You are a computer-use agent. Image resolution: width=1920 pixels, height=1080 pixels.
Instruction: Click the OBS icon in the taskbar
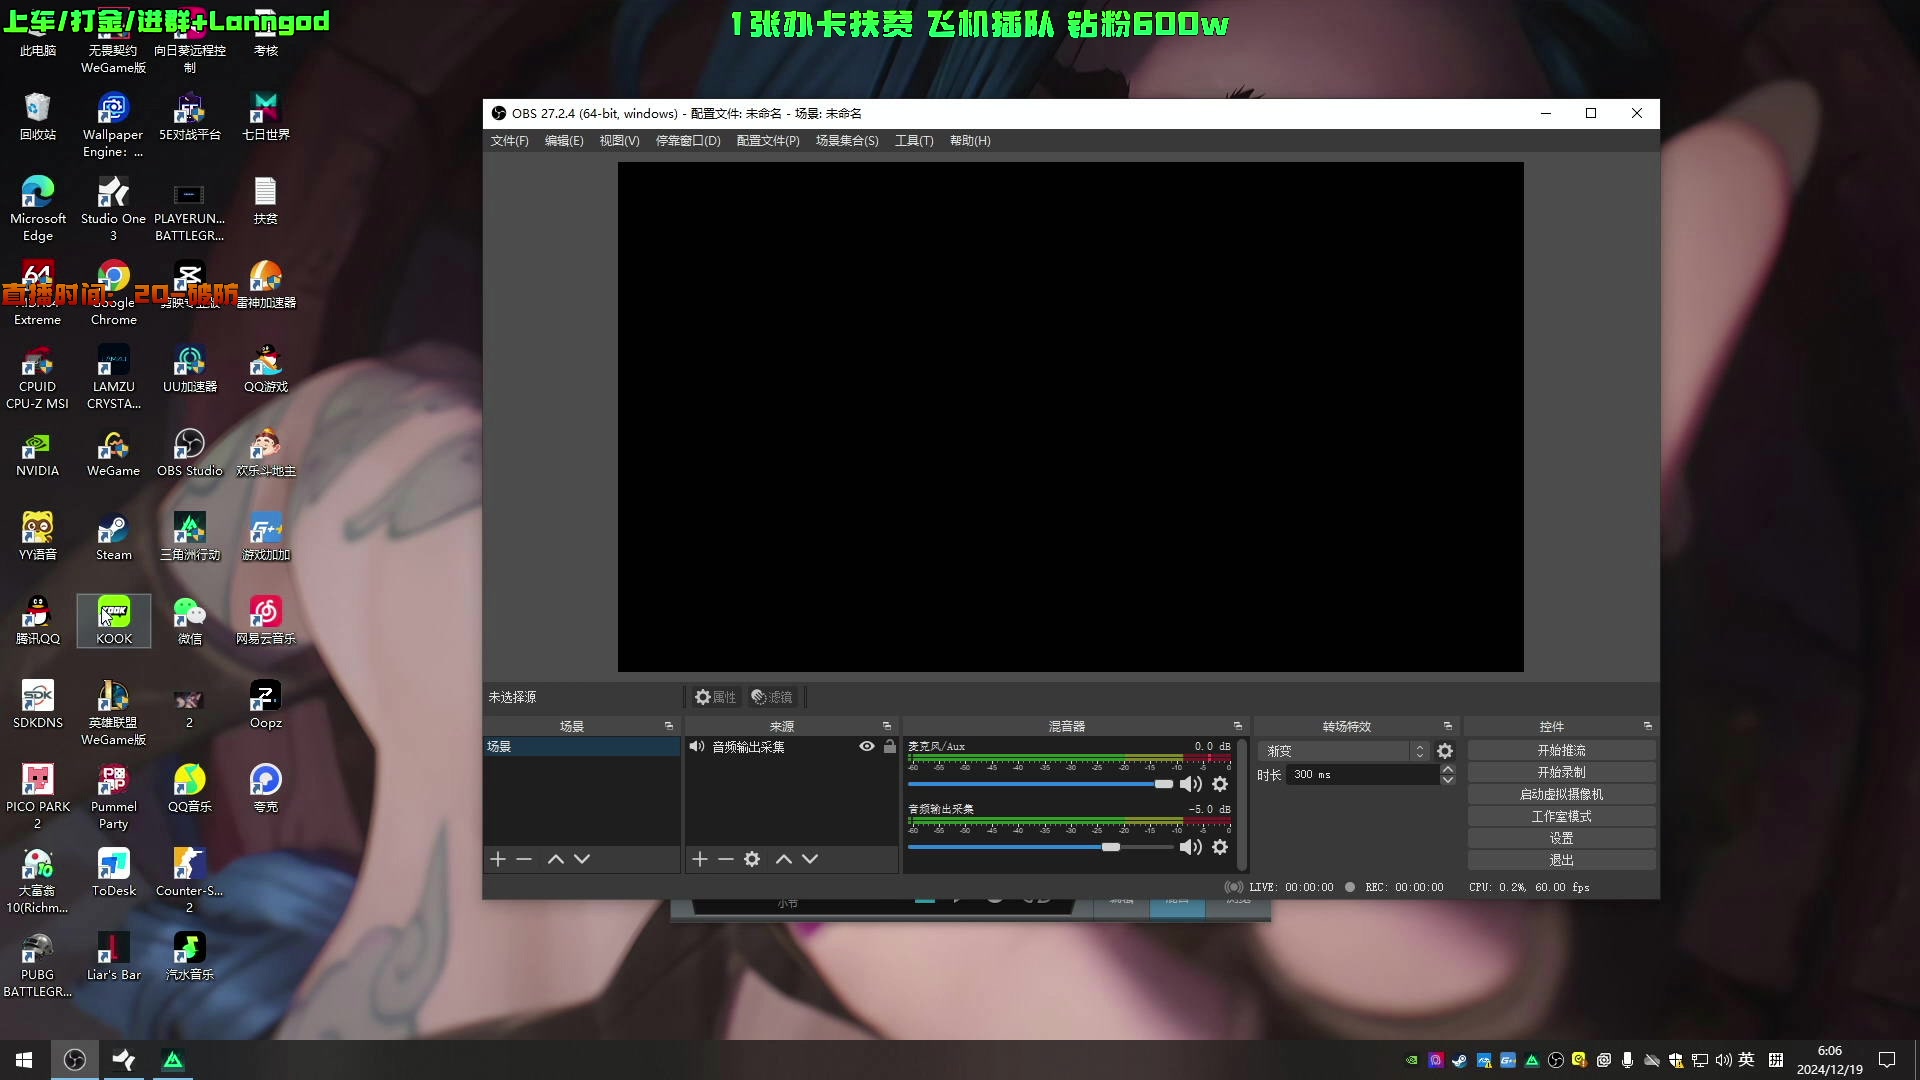tap(75, 1060)
